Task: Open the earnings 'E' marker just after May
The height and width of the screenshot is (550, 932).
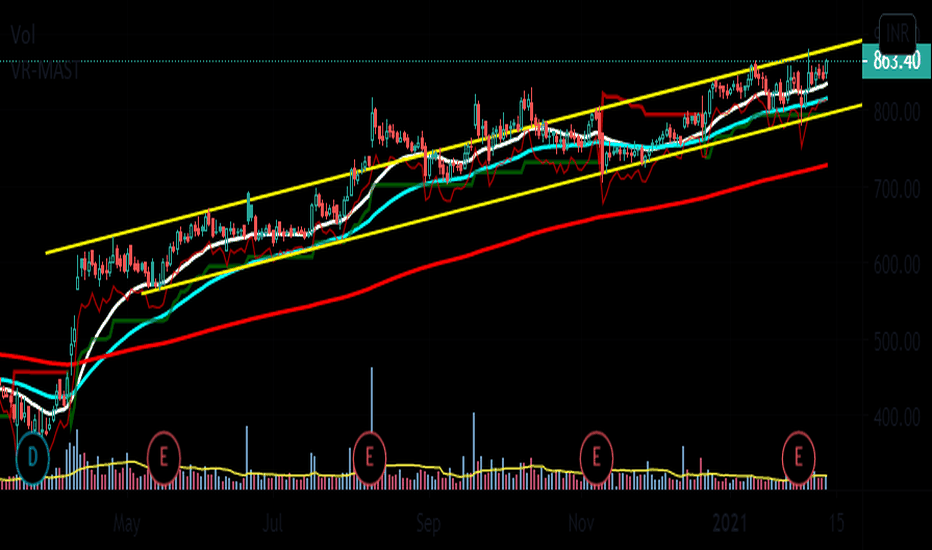Action: 163,458
